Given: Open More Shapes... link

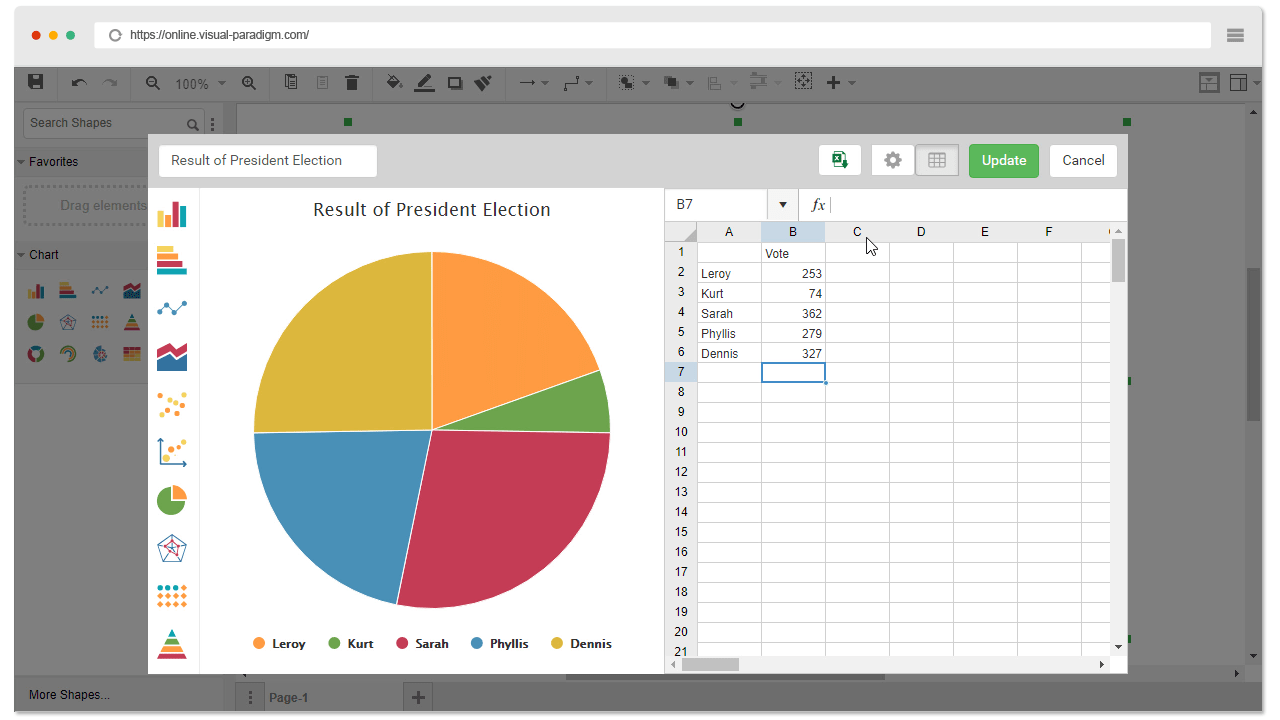Looking at the screenshot, I should tap(70, 695).
